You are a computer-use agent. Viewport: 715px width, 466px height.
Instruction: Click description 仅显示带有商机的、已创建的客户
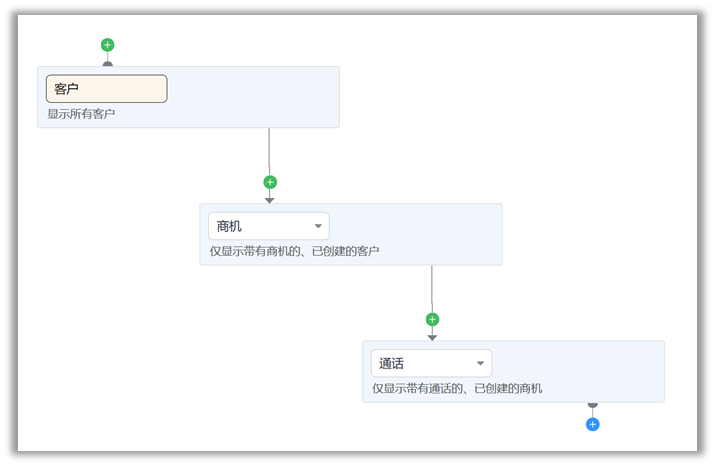point(294,251)
